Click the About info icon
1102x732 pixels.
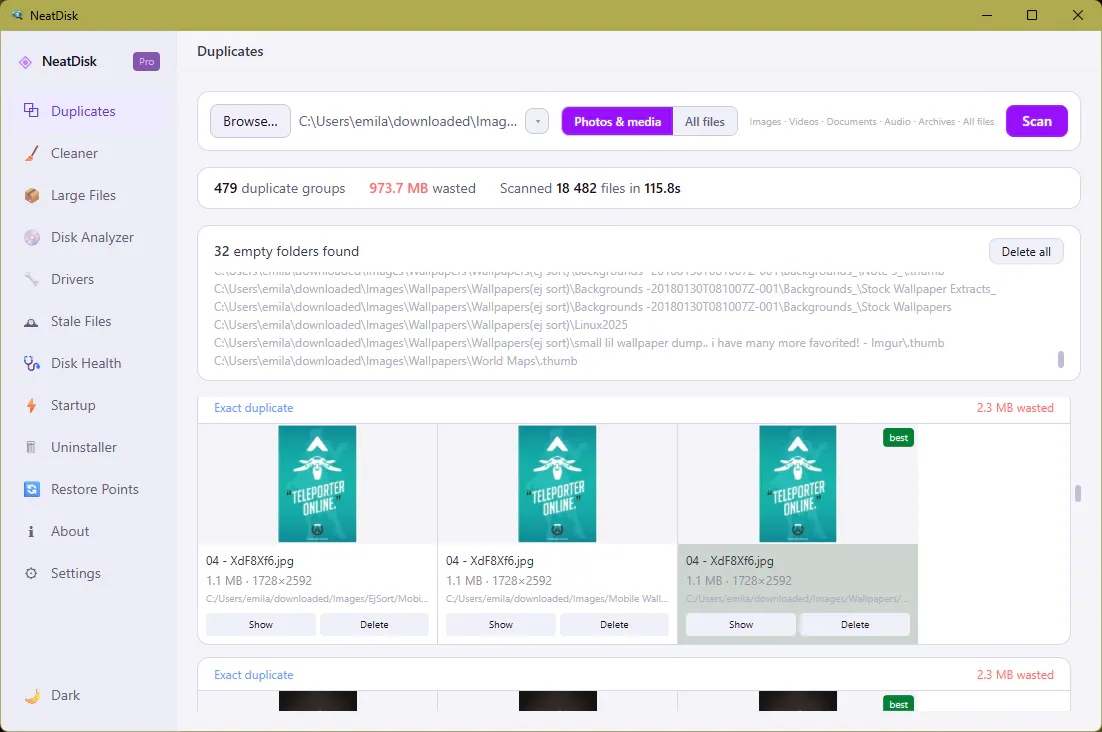click(31, 531)
